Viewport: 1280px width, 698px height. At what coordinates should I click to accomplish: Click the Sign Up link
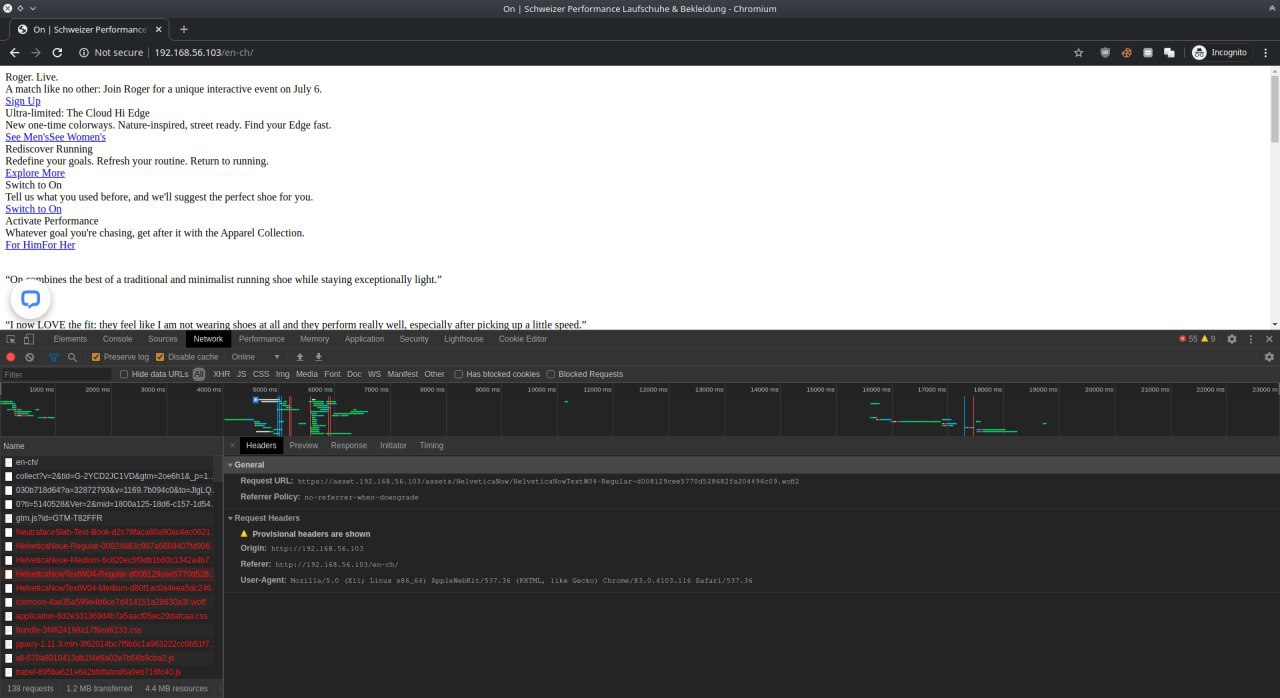pos(23,101)
